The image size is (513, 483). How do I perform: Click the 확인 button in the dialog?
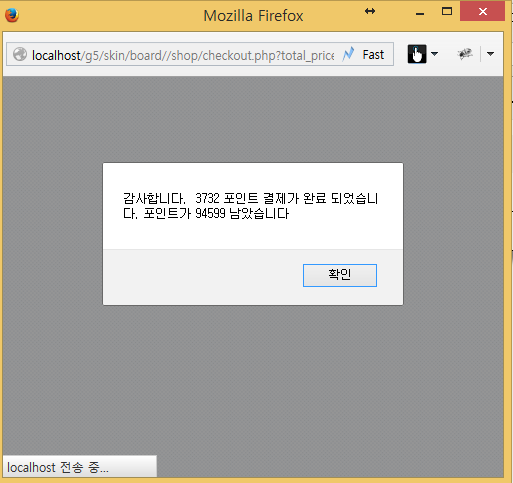(340, 275)
